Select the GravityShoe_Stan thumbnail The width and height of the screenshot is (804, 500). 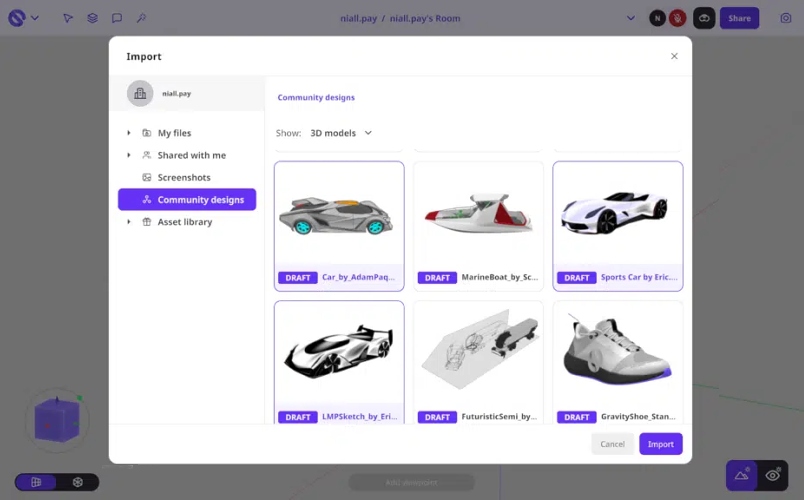(x=618, y=362)
